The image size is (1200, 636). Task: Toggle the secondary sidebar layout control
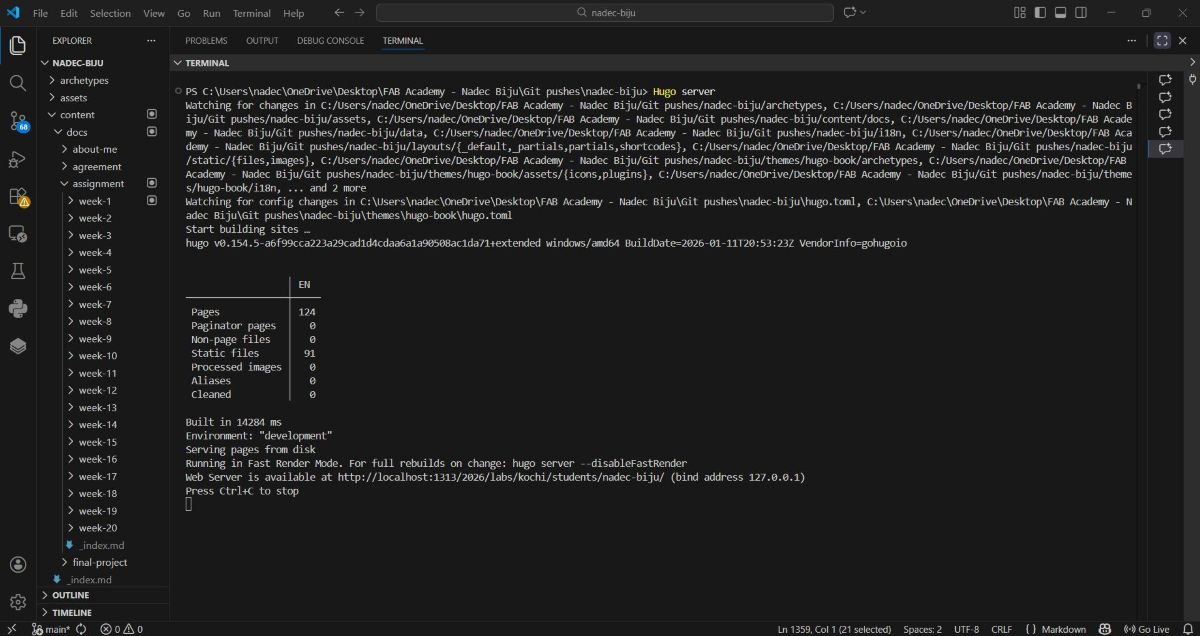click(1081, 13)
